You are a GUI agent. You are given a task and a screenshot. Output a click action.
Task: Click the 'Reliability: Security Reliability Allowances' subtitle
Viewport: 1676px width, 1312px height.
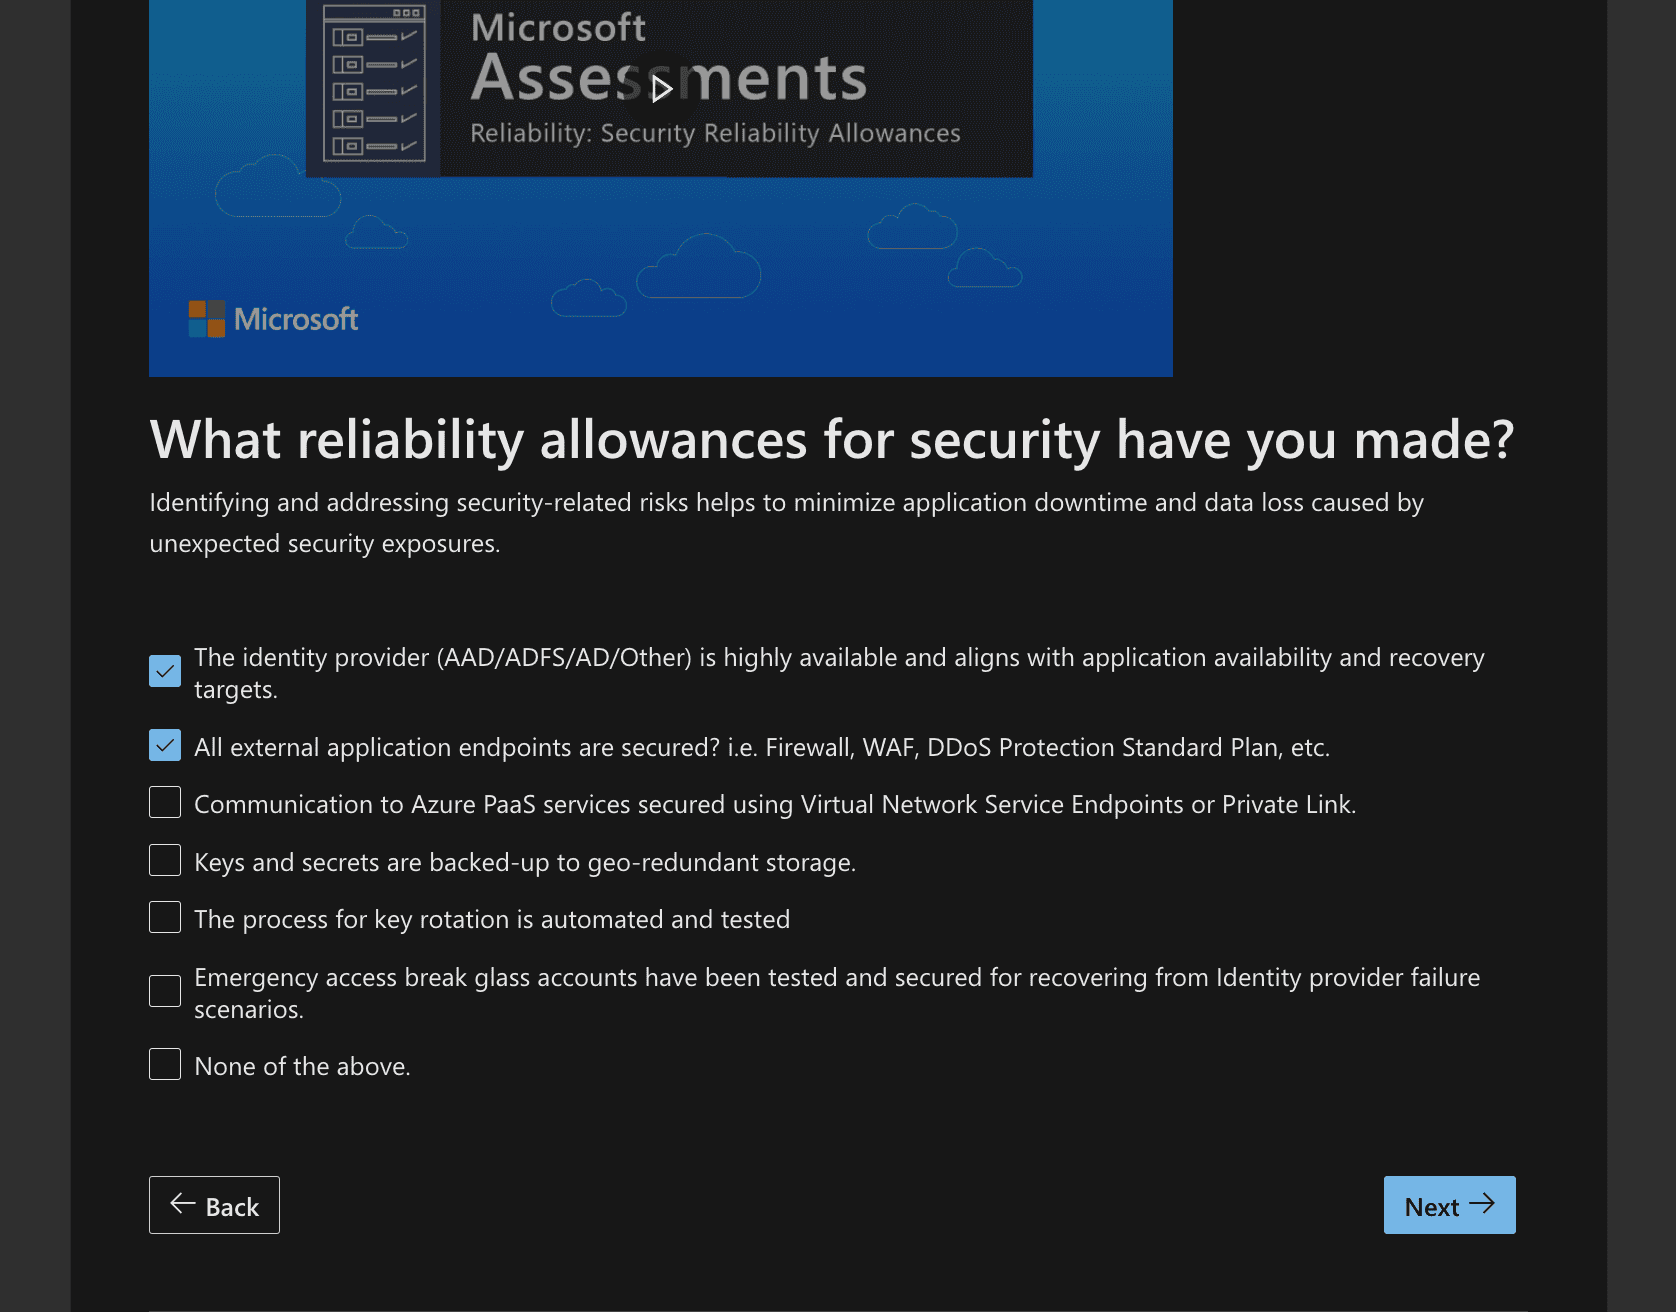point(715,133)
